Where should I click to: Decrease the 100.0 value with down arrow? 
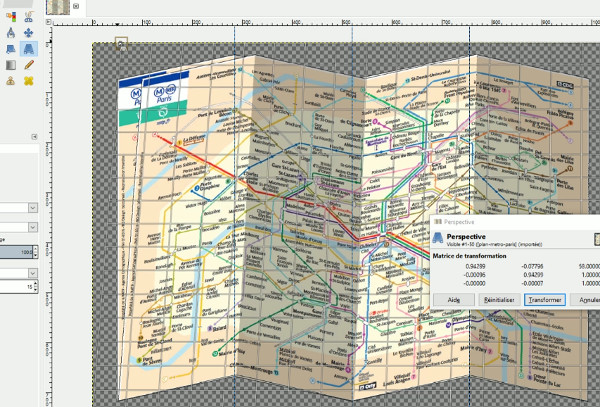coord(36,255)
